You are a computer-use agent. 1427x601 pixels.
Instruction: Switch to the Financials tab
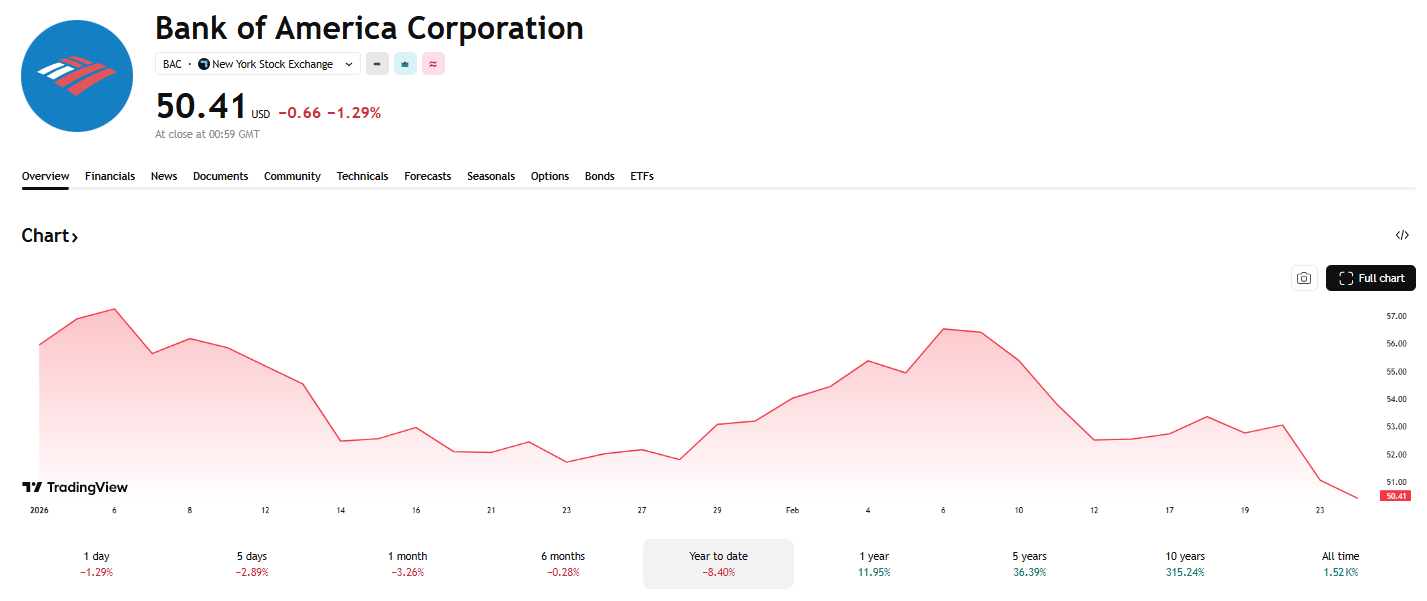110,176
